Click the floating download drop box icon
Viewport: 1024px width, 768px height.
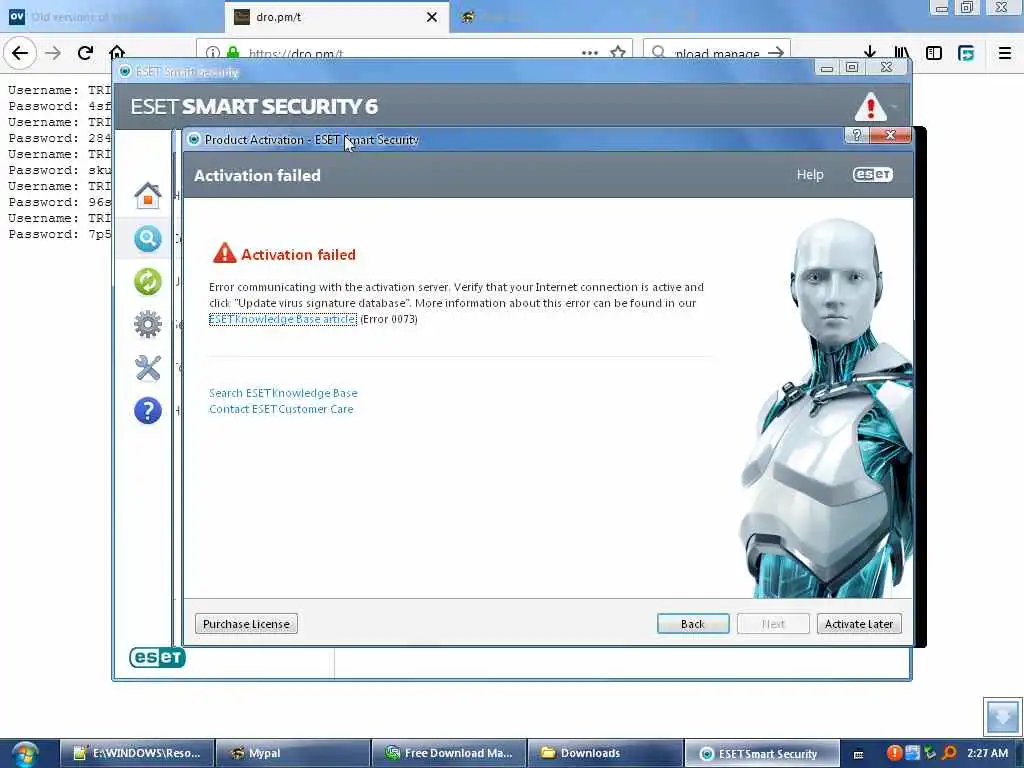pyautogui.click(x=1002, y=716)
